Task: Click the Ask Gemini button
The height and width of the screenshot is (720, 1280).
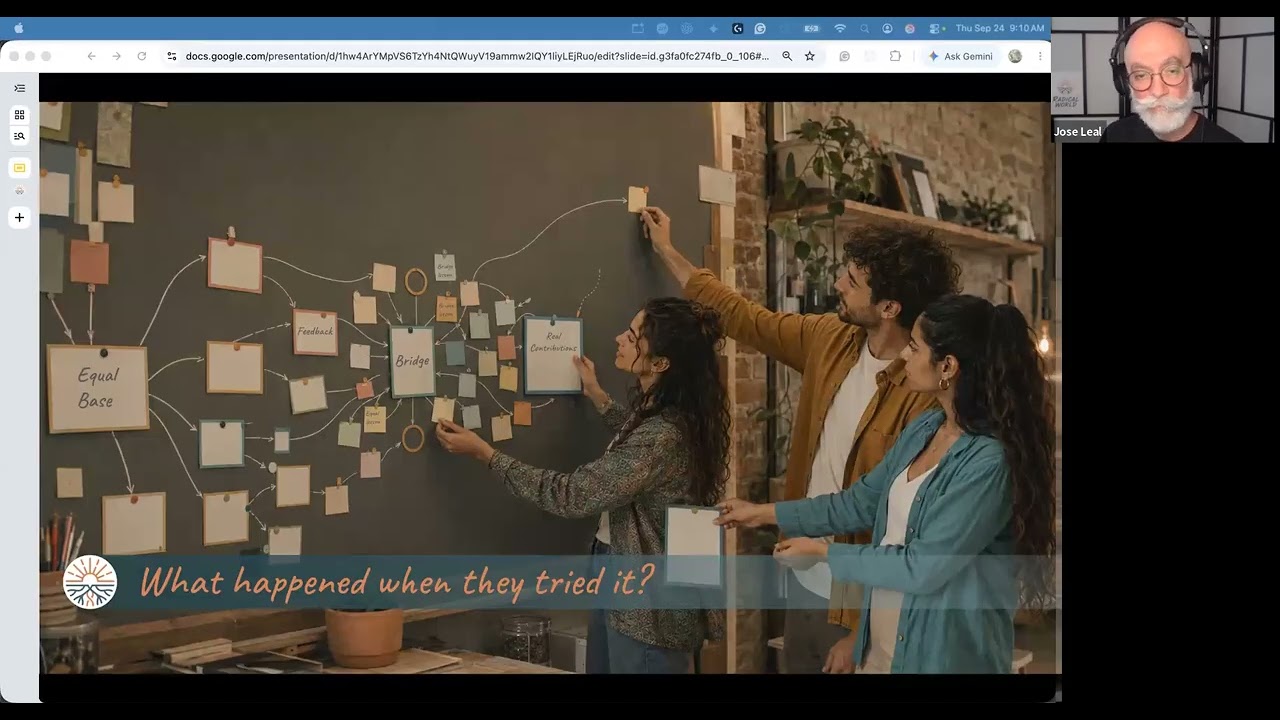Action: pos(960,56)
